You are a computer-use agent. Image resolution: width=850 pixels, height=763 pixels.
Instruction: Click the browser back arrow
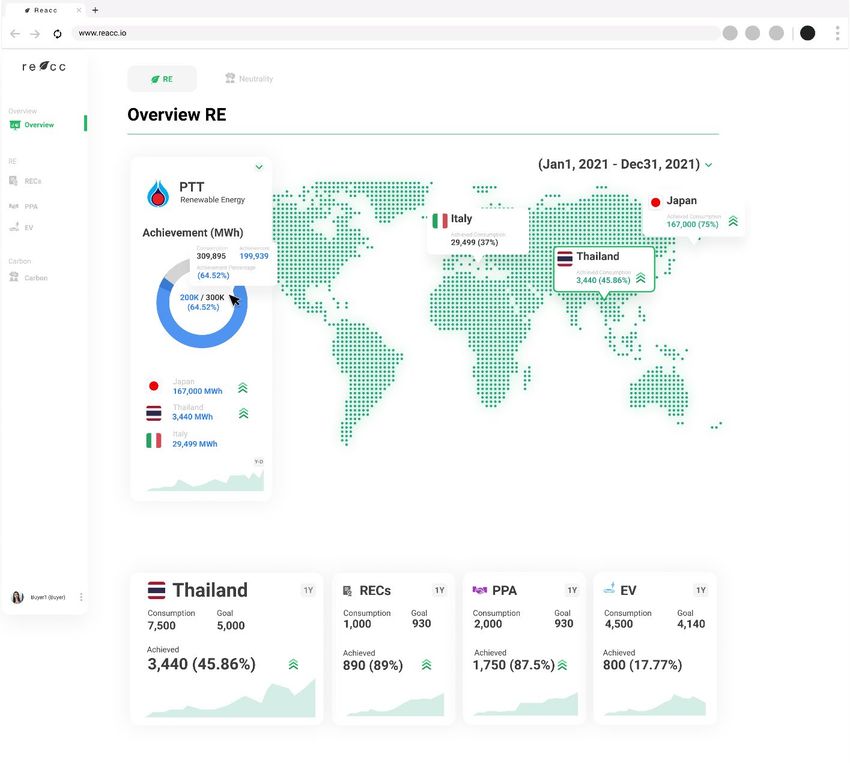pyautogui.click(x=15, y=34)
